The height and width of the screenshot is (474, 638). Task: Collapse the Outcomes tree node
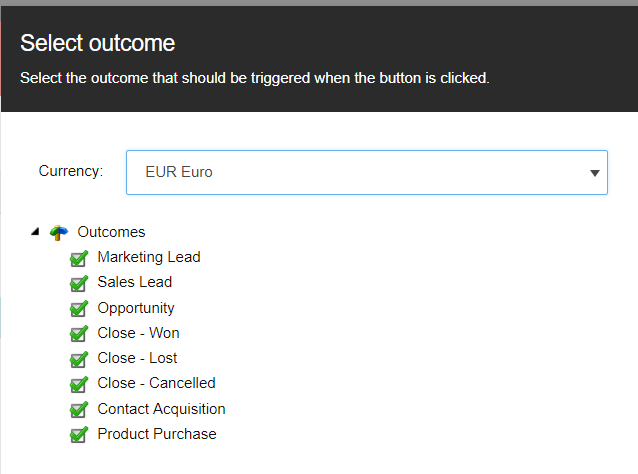(x=35, y=232)
